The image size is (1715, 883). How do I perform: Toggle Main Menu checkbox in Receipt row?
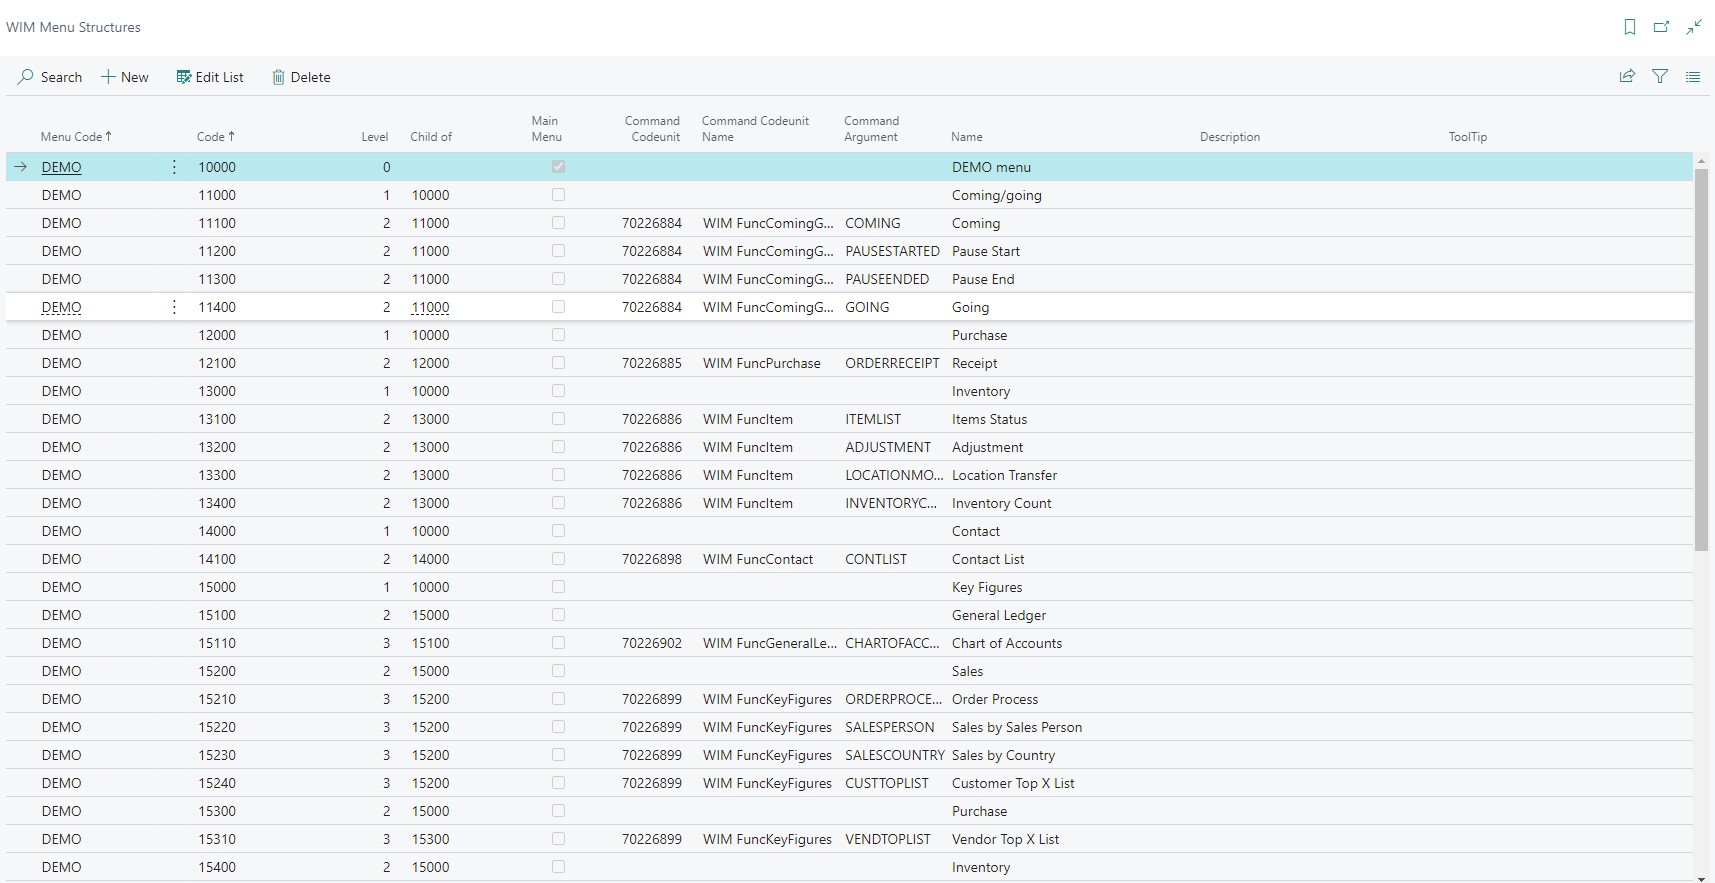[558, 363]
